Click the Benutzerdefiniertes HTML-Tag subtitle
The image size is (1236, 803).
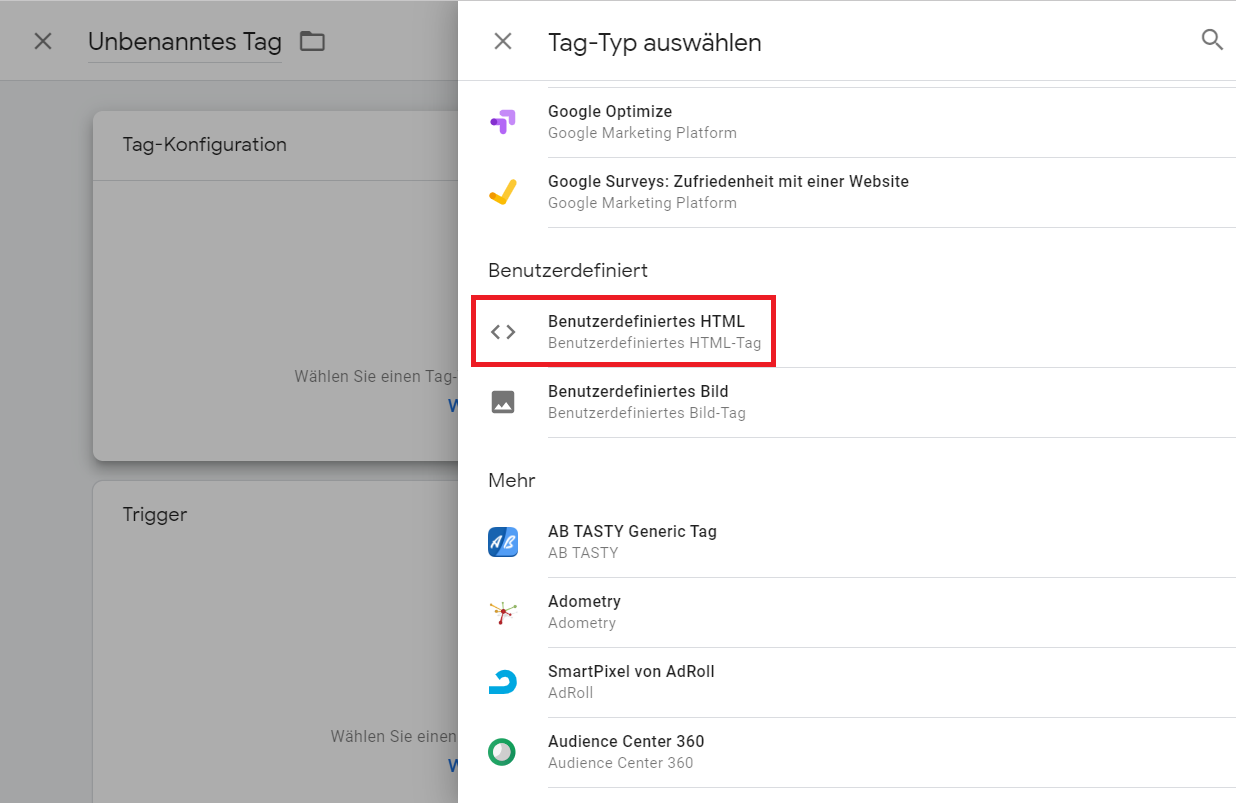(654, 343)
